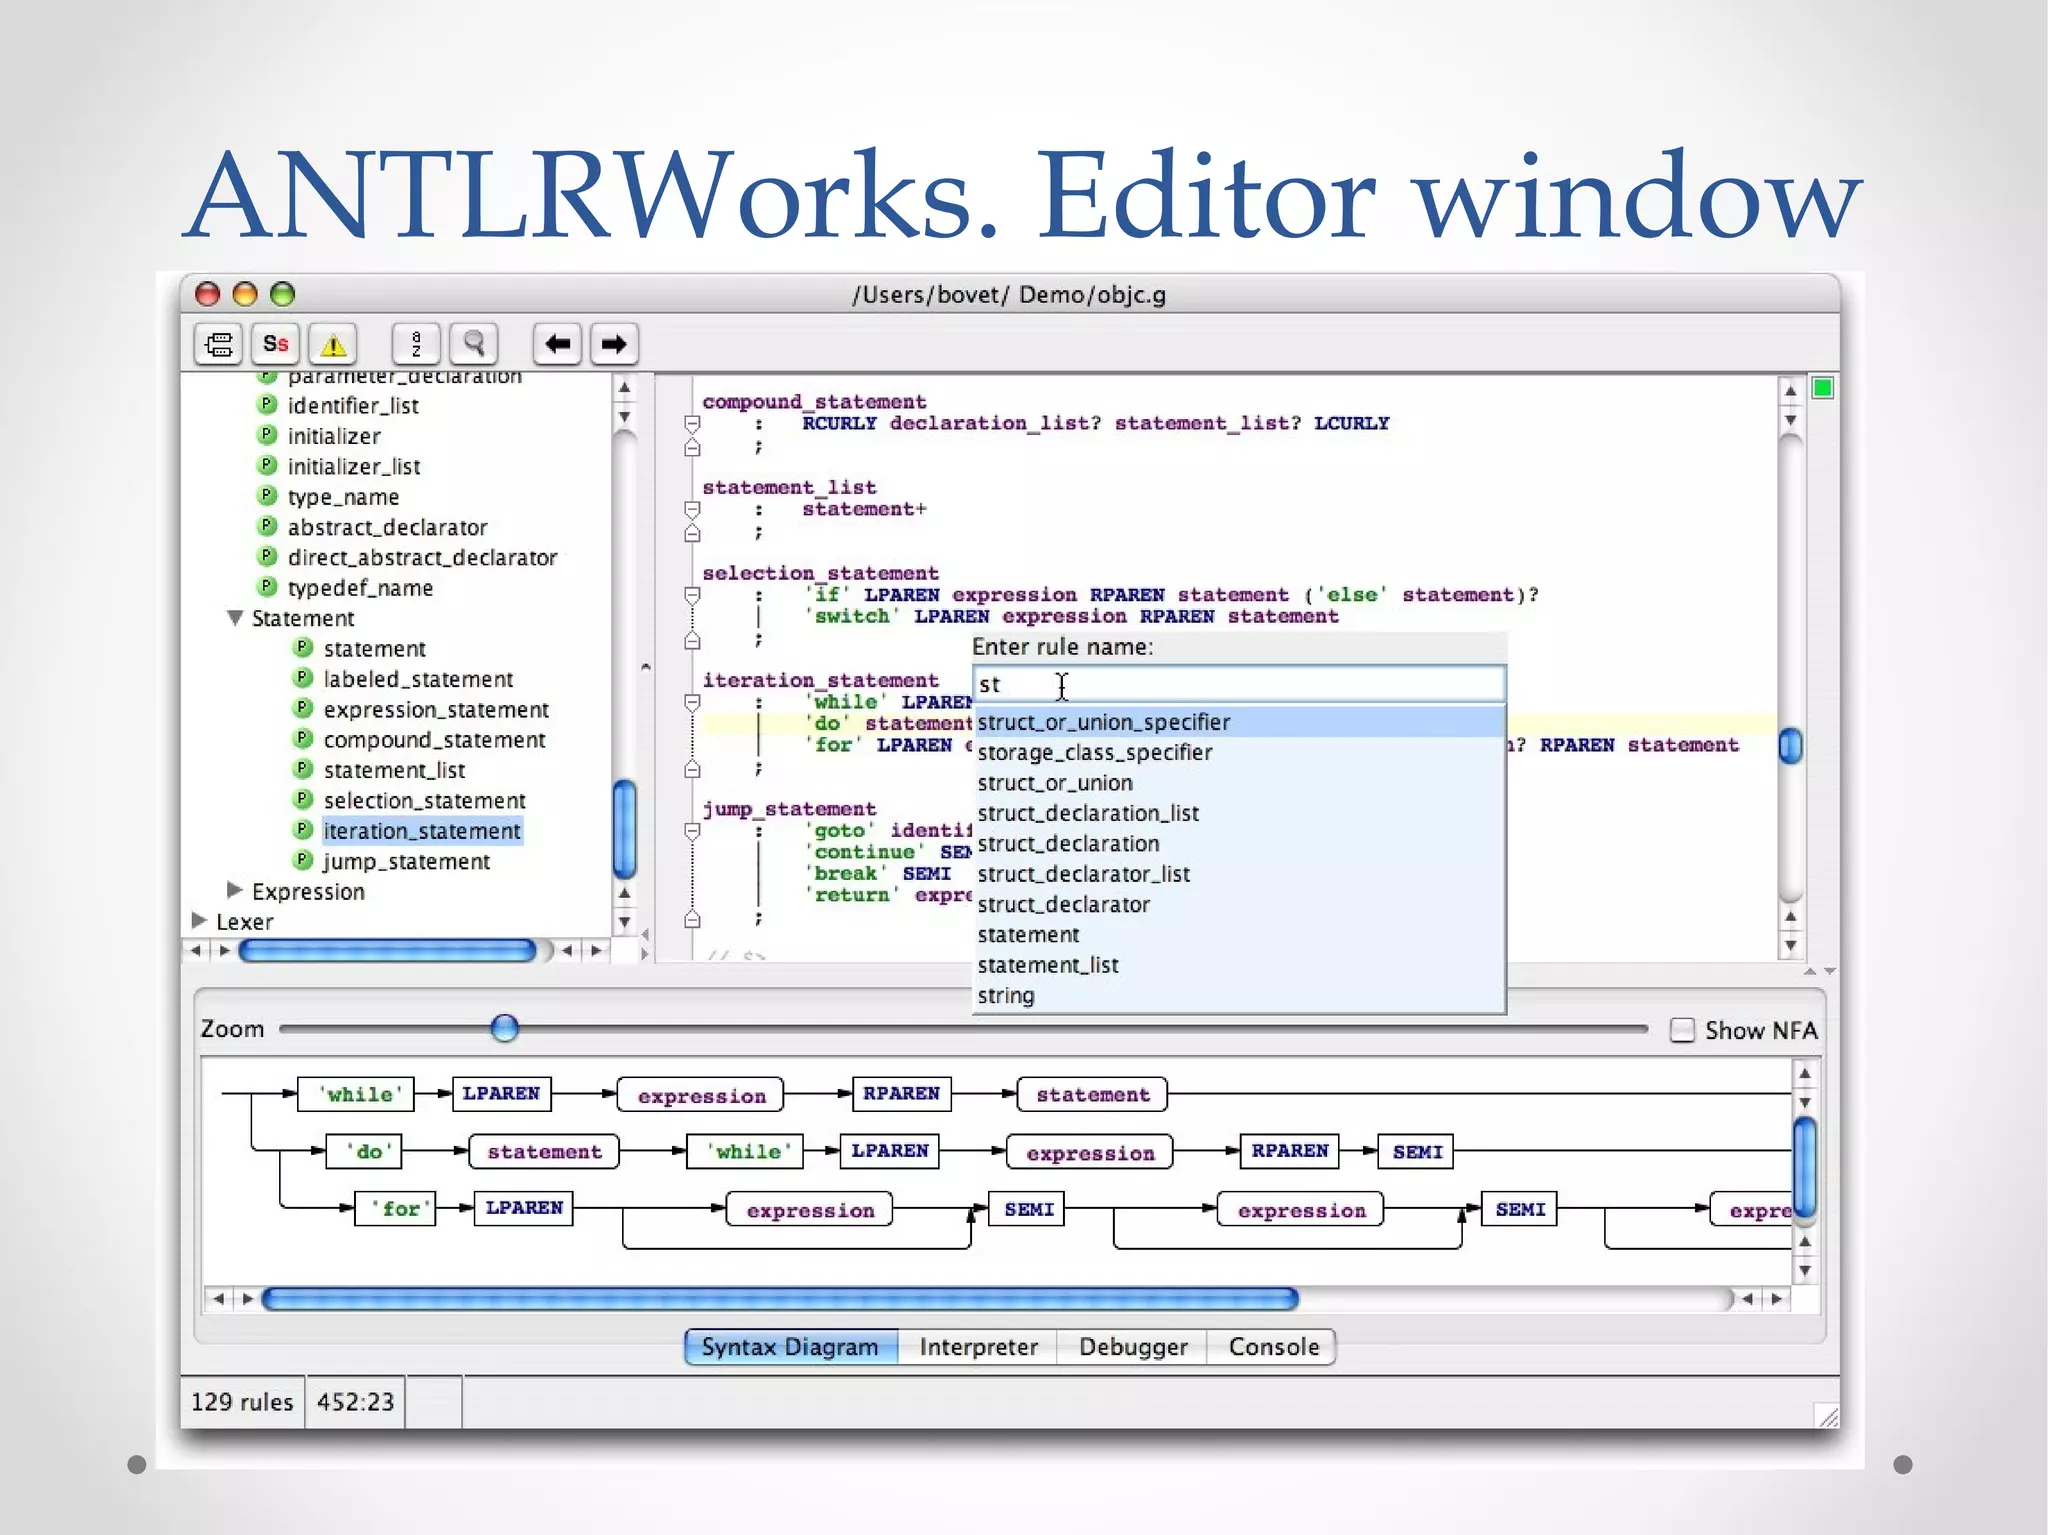Image resolution: width=2048 pixels, height=1535 pixels.
Task: Click the syntax diagram horizontal scrollbar thumb
Action: [780, 1299]
